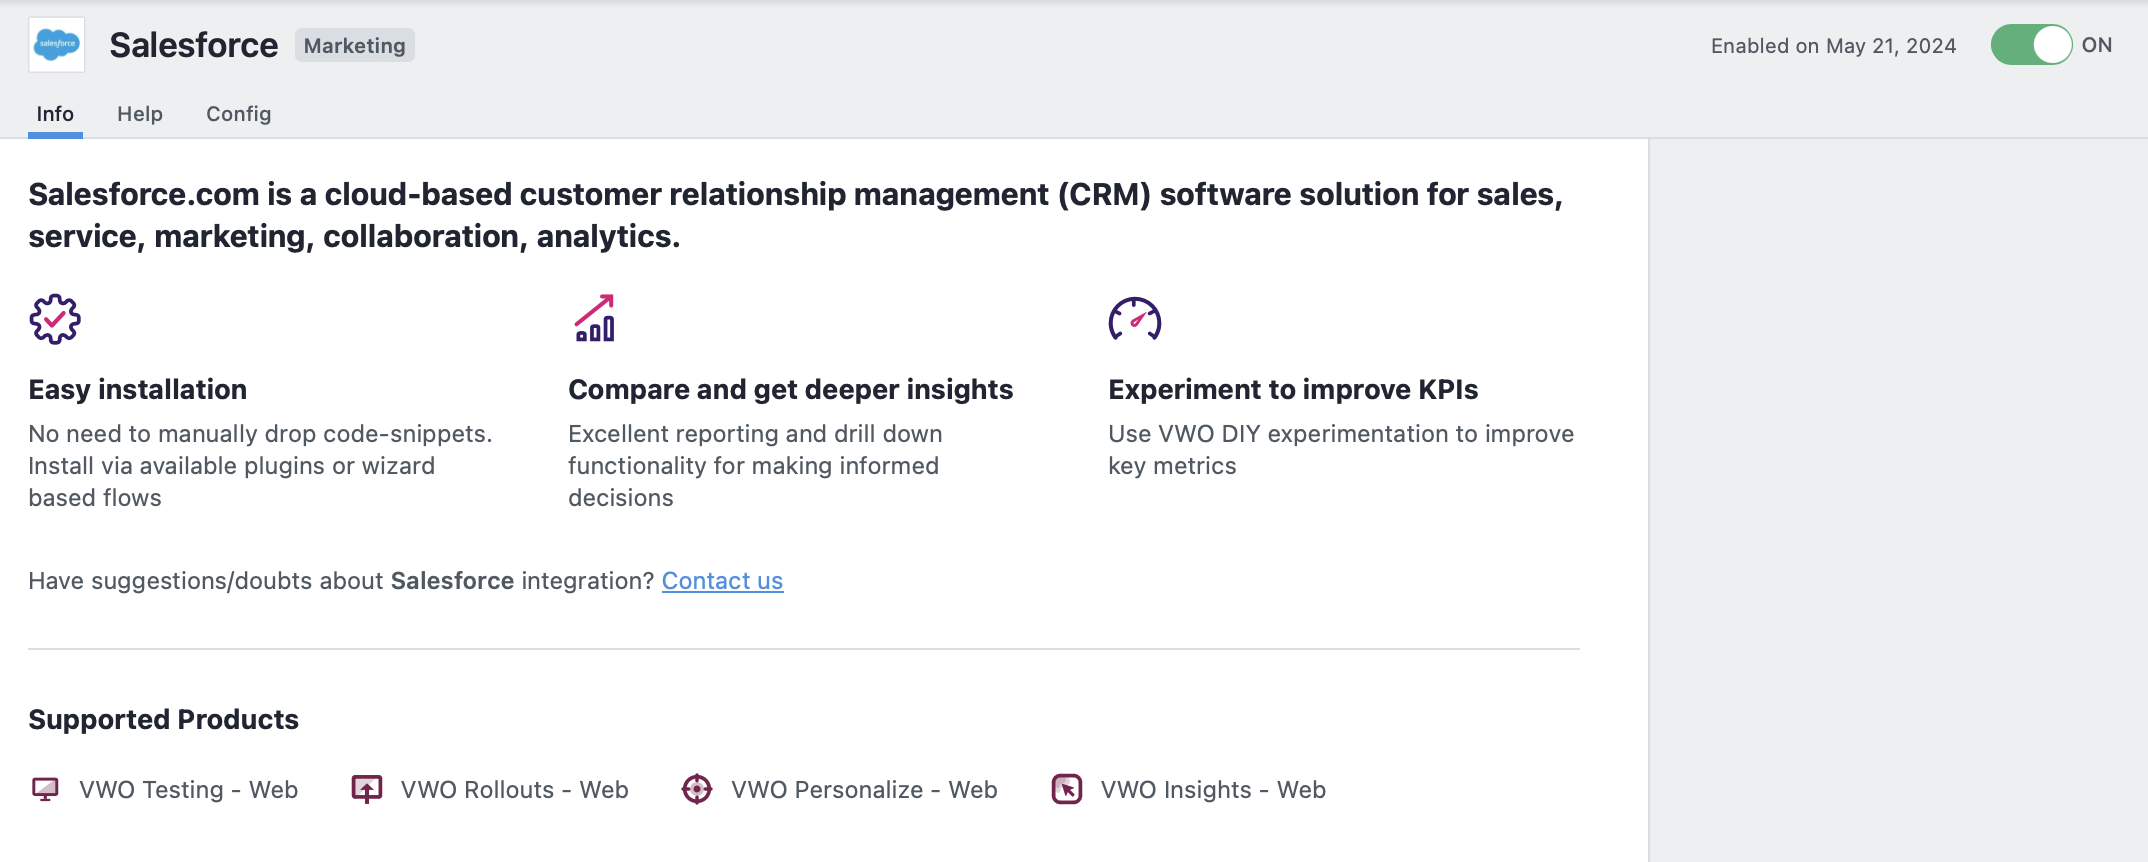Switch to the Info tab
This screenshot has height=862, width=2148.
pyautogui.click(x=55, y=114)
